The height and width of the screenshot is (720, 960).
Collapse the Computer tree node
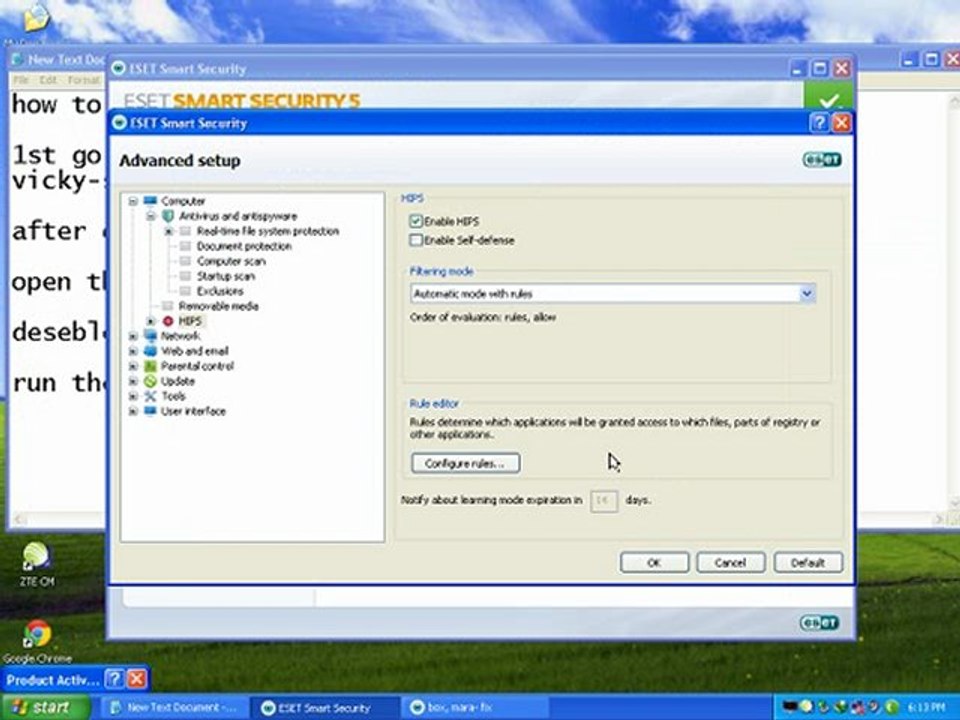133,201
